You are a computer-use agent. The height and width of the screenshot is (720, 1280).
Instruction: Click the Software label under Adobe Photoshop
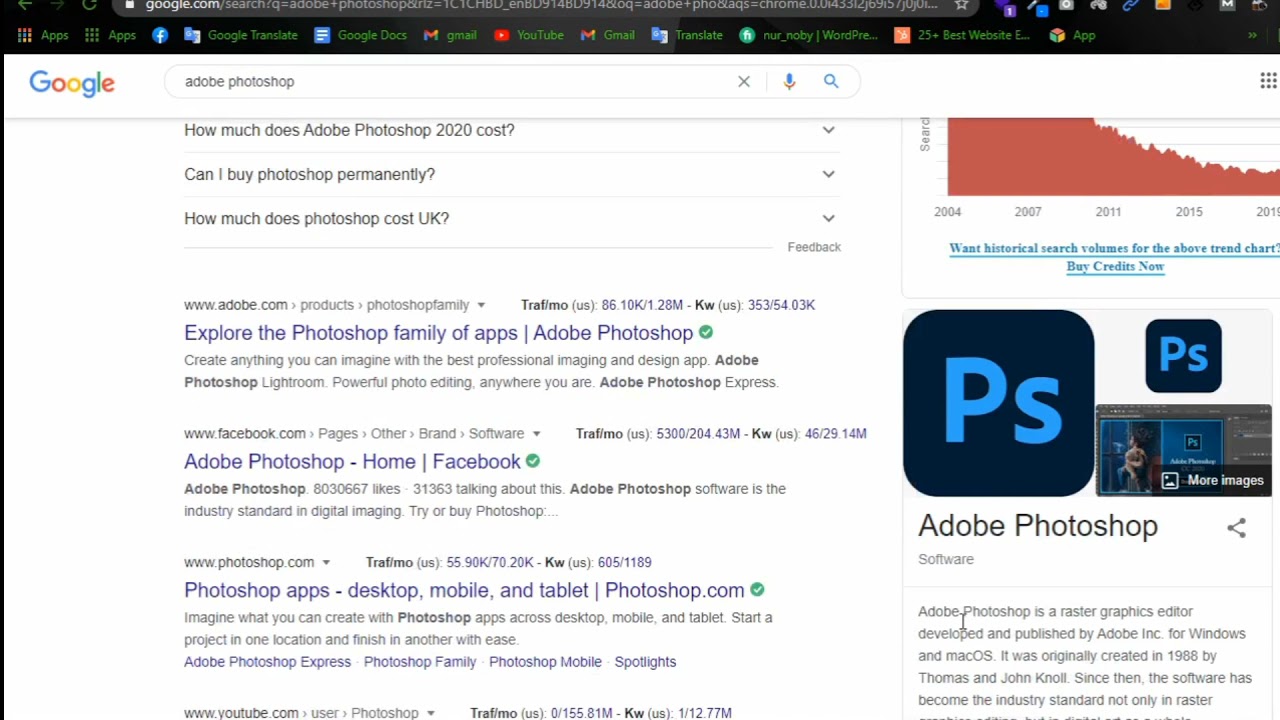tap(946, 559)
